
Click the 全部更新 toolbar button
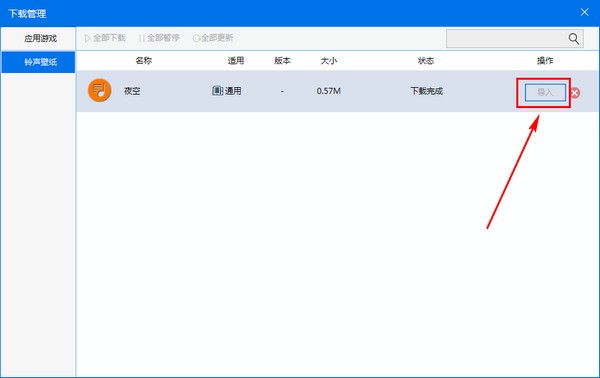pyautogui.click(x=213, y=38)
